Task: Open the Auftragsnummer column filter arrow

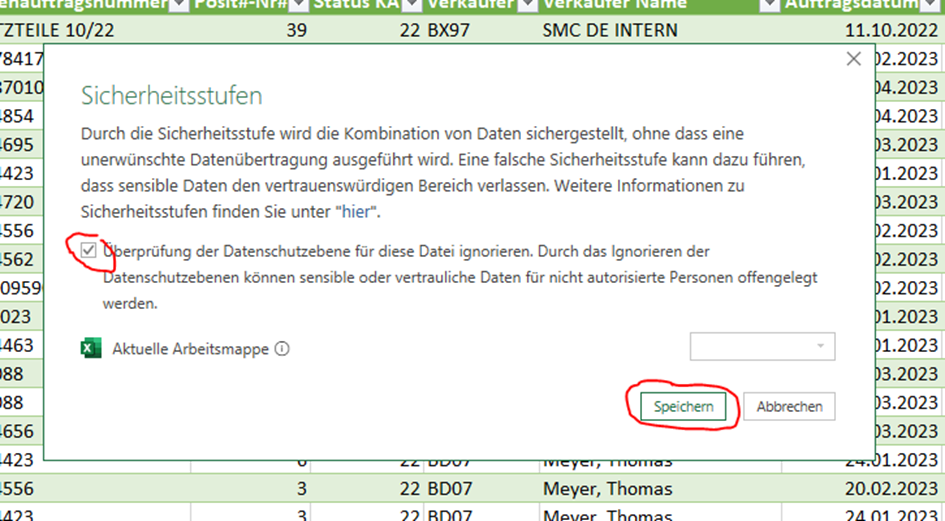Action: point(179,5)
